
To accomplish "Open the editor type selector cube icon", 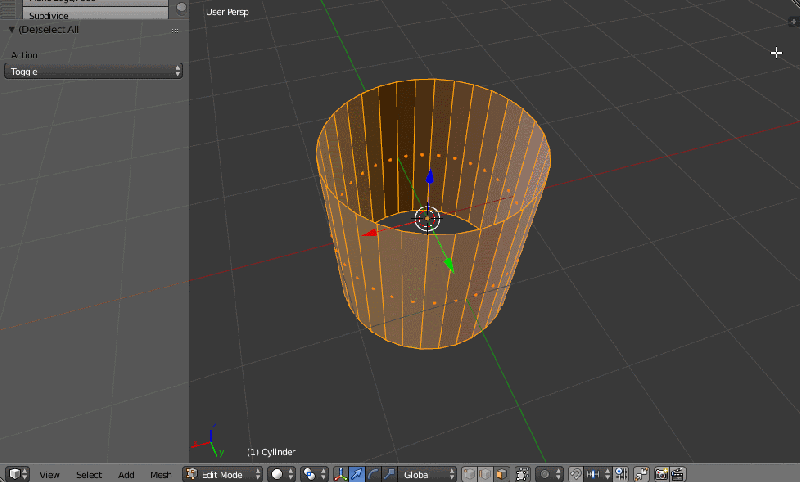I will tap(17, 474).
